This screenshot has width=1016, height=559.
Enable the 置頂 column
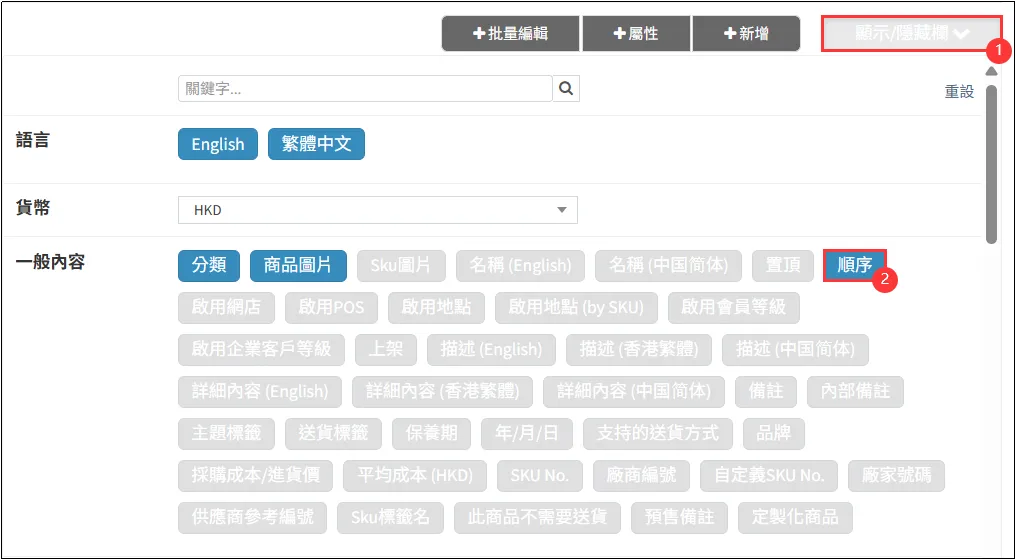783,265
